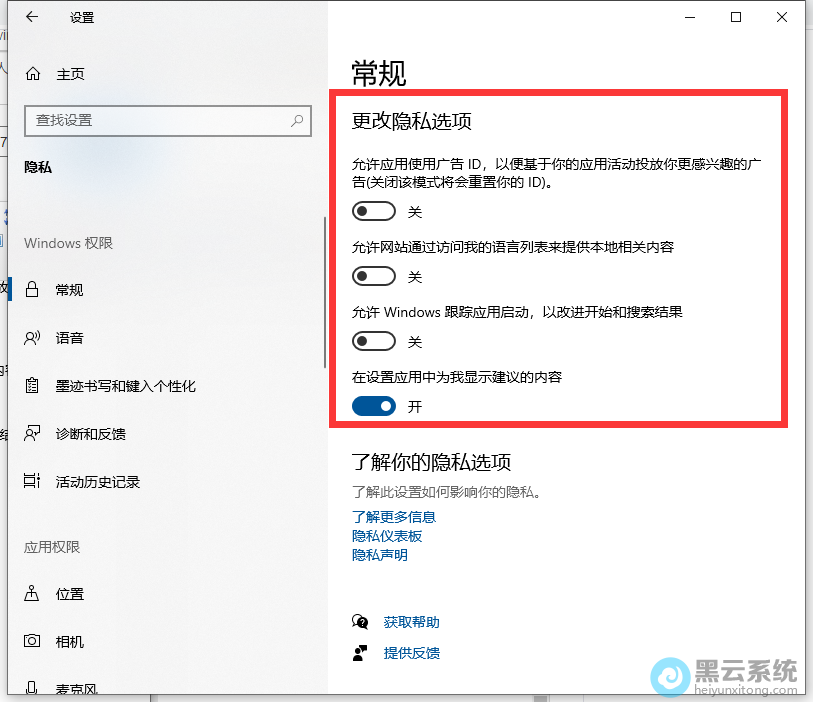Click 获取帮助 help link
The width and height of the screenshot is (813, 702).
(x=411, y=622)
